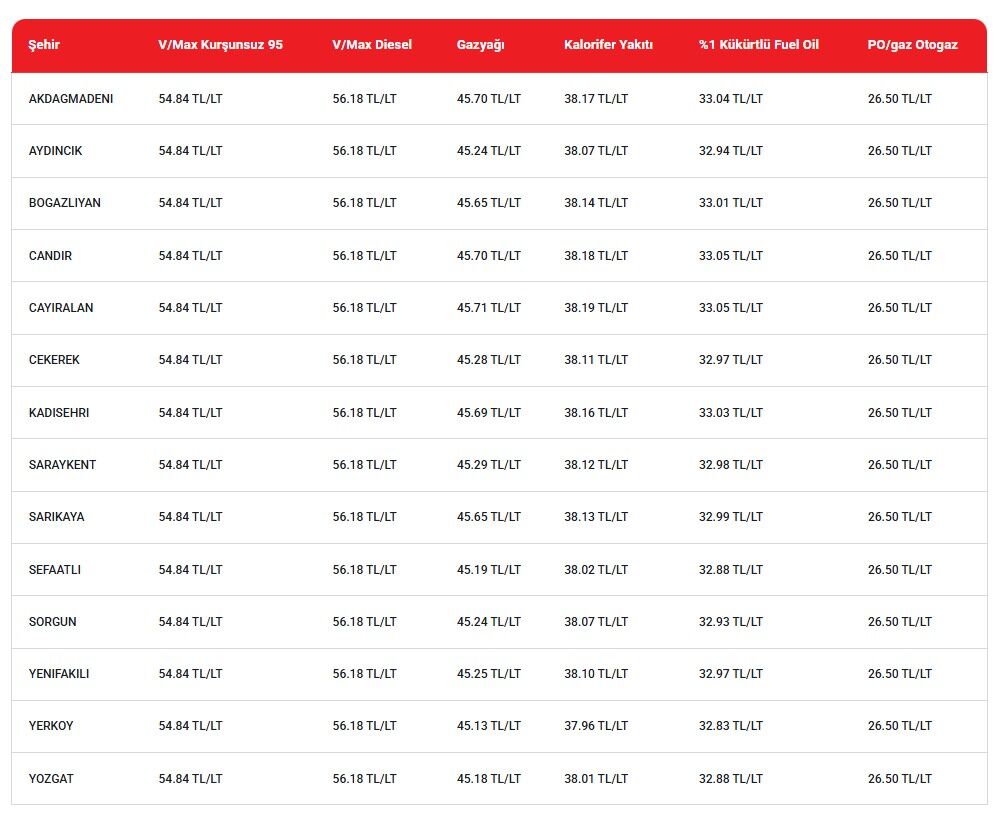Click AKDAGMADENI Kalorifer Yakıtı 38.17 TL/LT

click(596, 98)
